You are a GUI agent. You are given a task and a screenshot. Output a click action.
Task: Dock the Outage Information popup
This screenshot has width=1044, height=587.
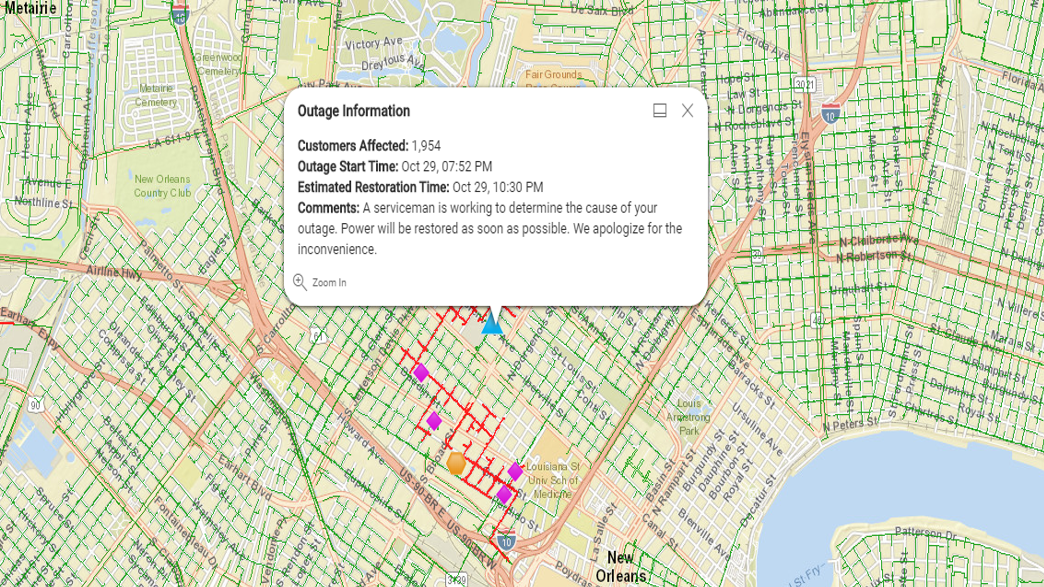click(660, 111)
